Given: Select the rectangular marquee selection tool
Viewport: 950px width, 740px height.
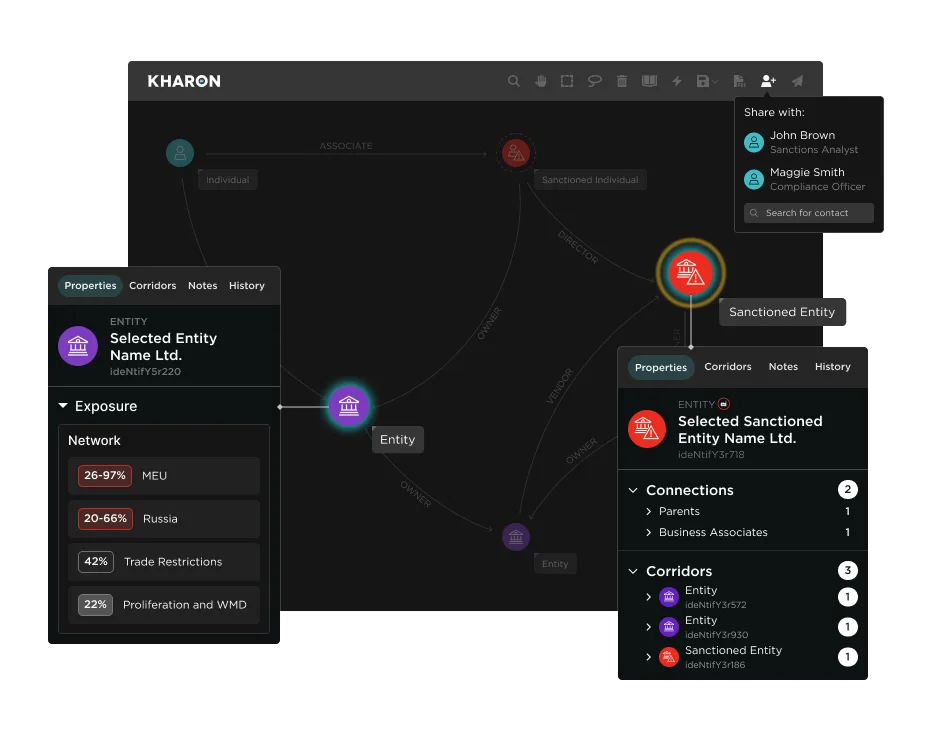Looking at the screenshot, I should click(x=567, y=81).
